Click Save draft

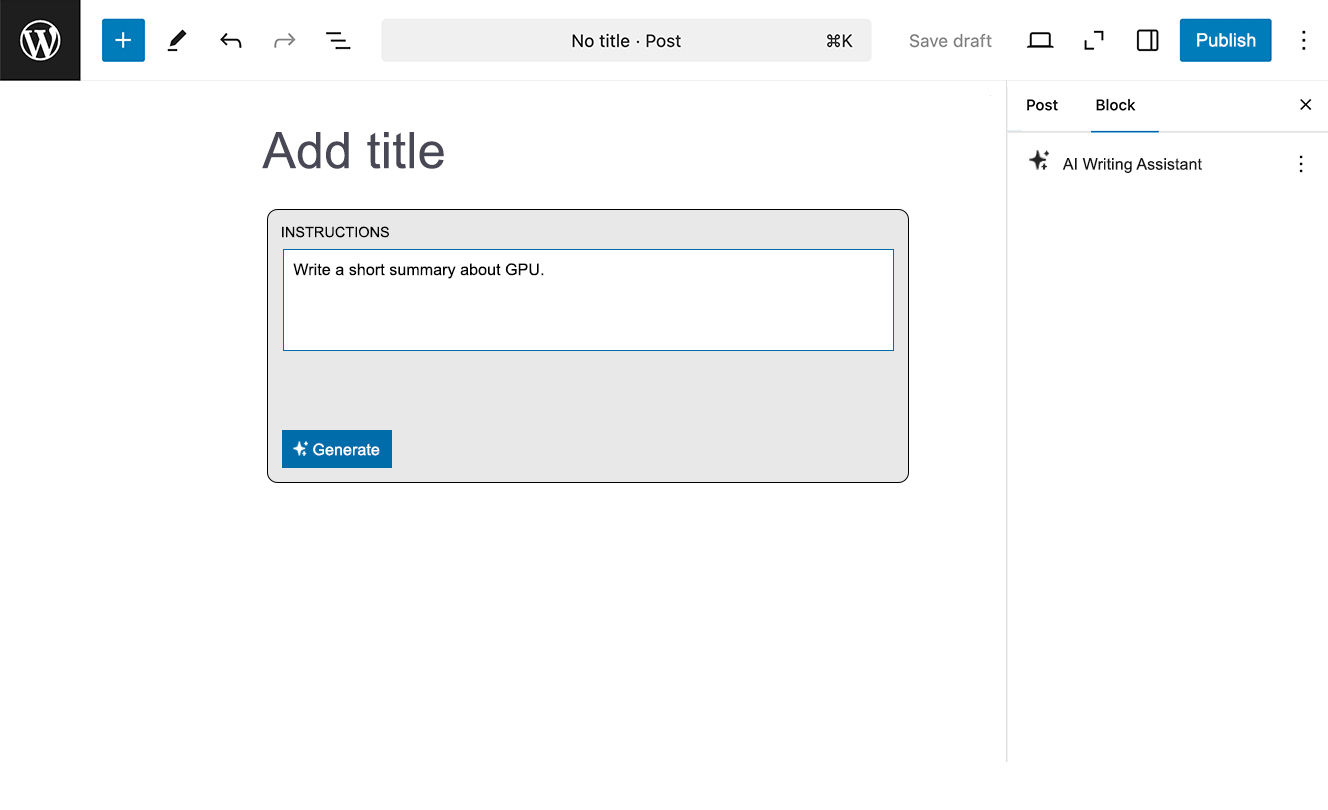[x=950, y=41]
